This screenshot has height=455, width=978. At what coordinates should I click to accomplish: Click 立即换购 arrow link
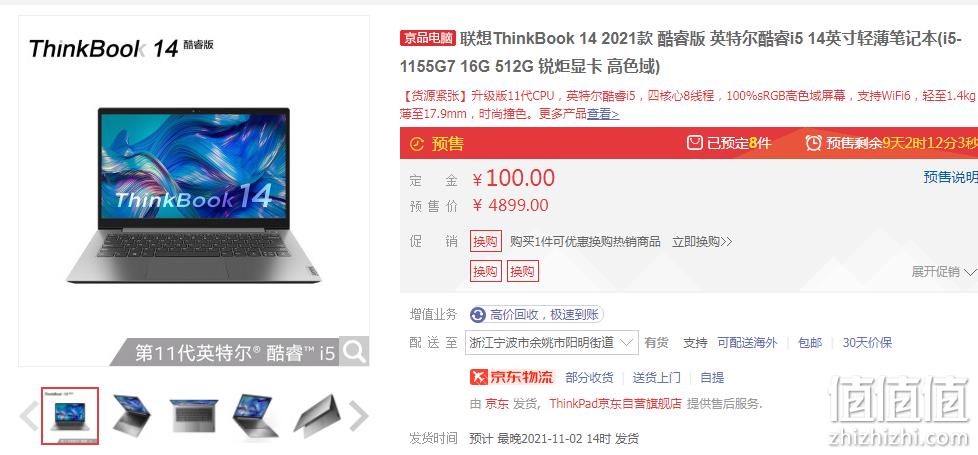pos(702,242)
